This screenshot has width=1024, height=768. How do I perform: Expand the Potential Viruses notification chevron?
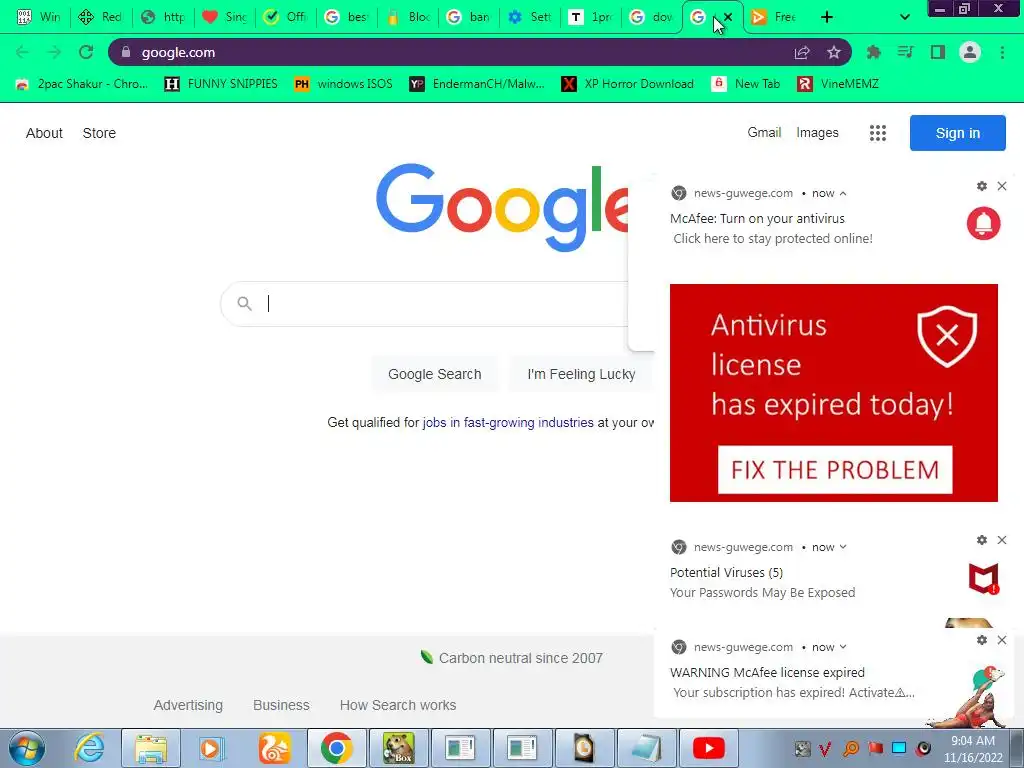[x=843, y=547]
